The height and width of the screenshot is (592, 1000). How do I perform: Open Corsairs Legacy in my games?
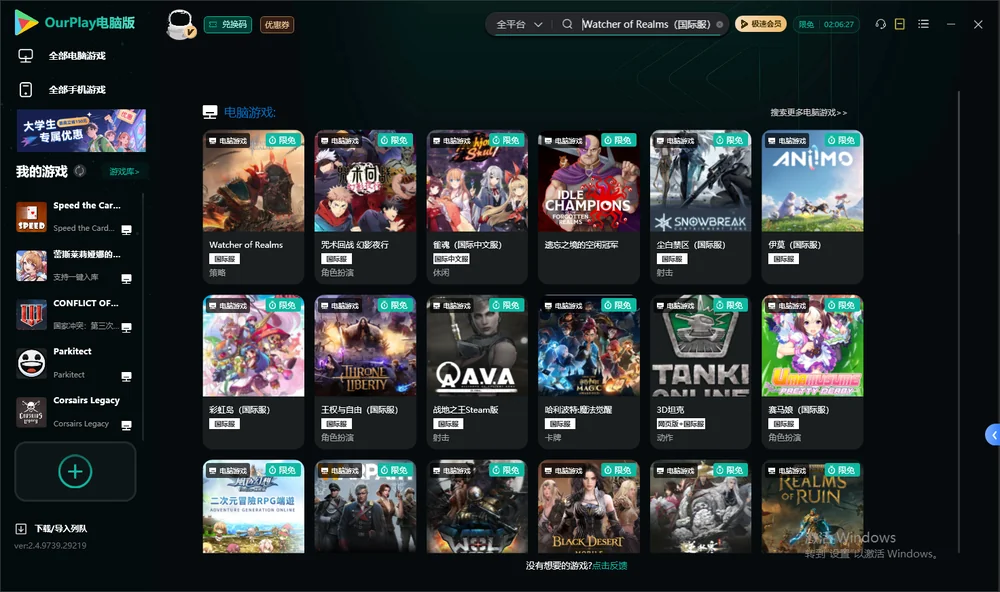point(73,412)
